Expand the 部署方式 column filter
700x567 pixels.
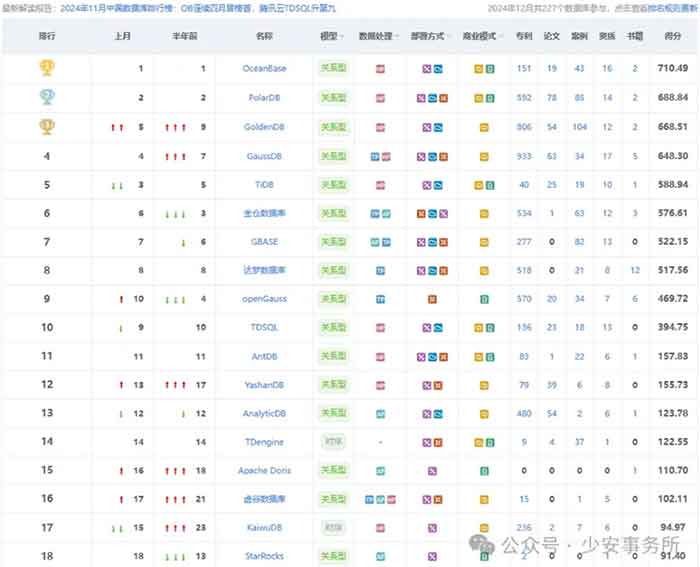[x=432, y=36]
